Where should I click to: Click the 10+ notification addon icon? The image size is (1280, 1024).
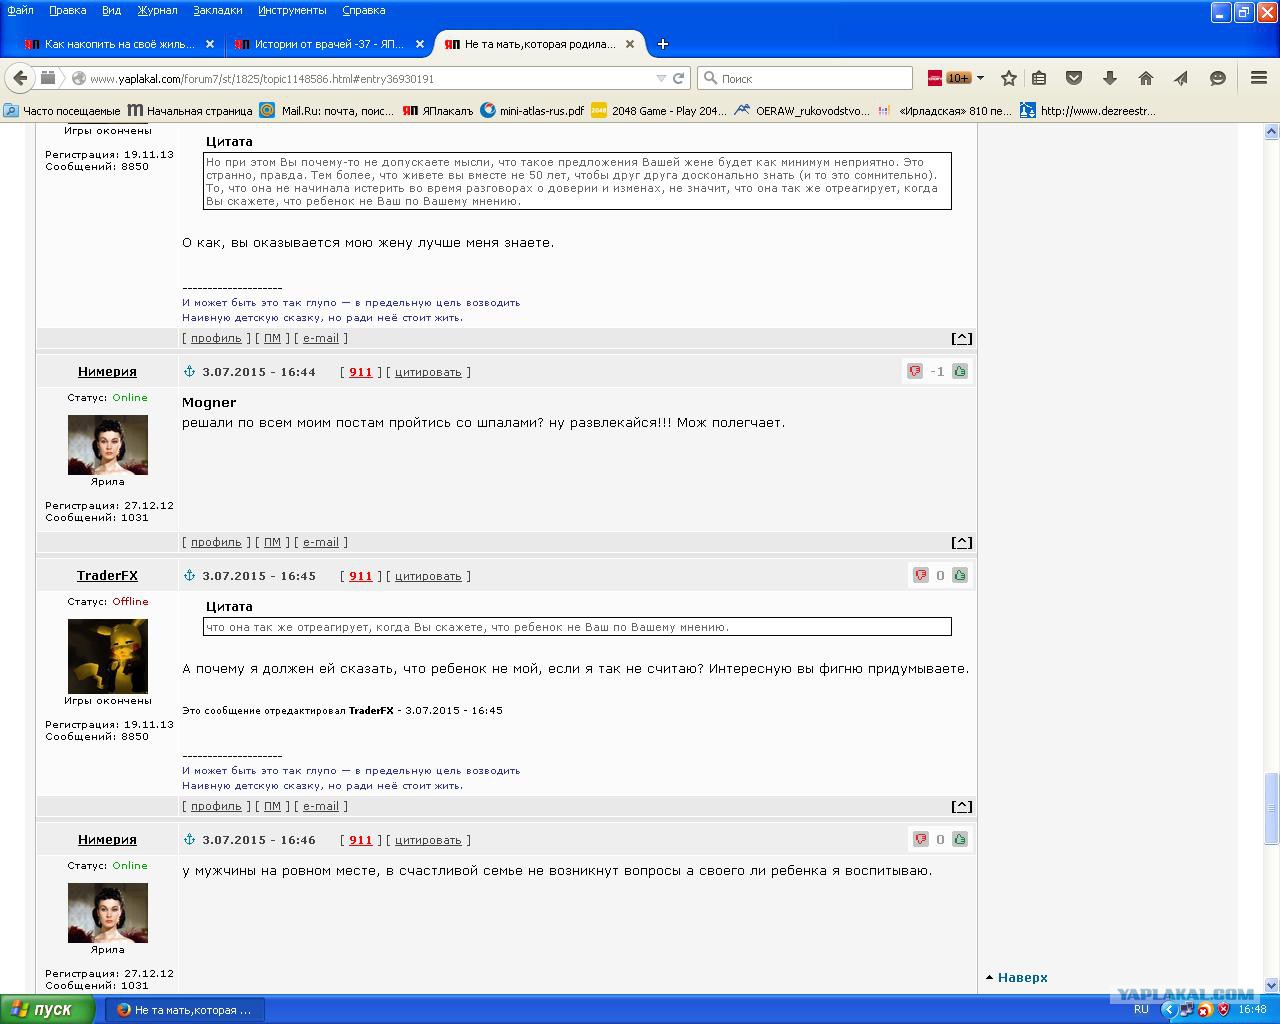(x=950, y=78)
